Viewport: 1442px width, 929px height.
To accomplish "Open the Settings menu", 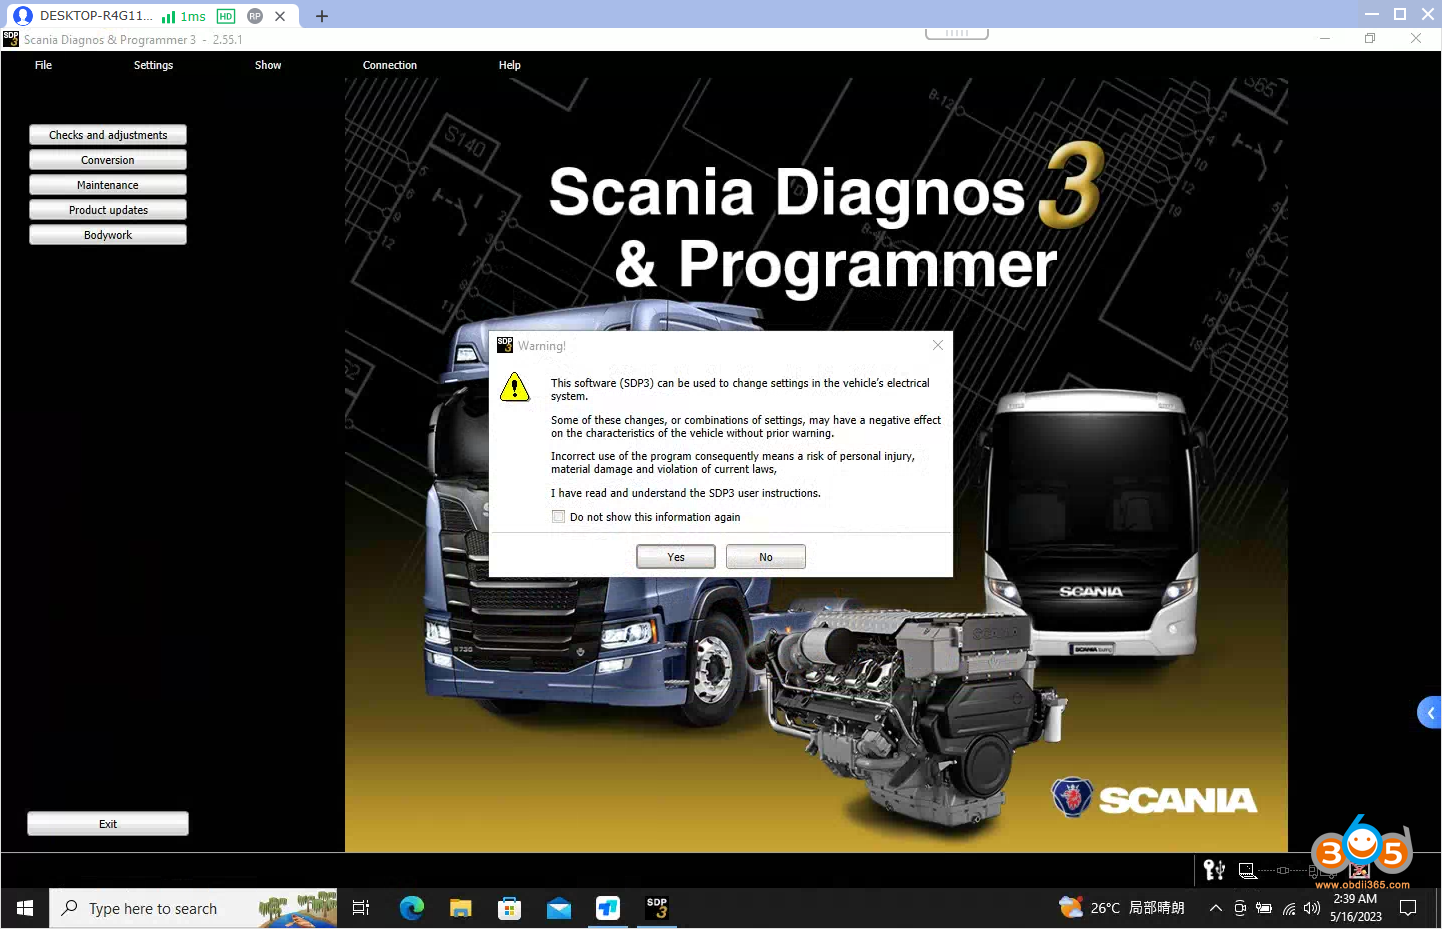I will (153, 65).
